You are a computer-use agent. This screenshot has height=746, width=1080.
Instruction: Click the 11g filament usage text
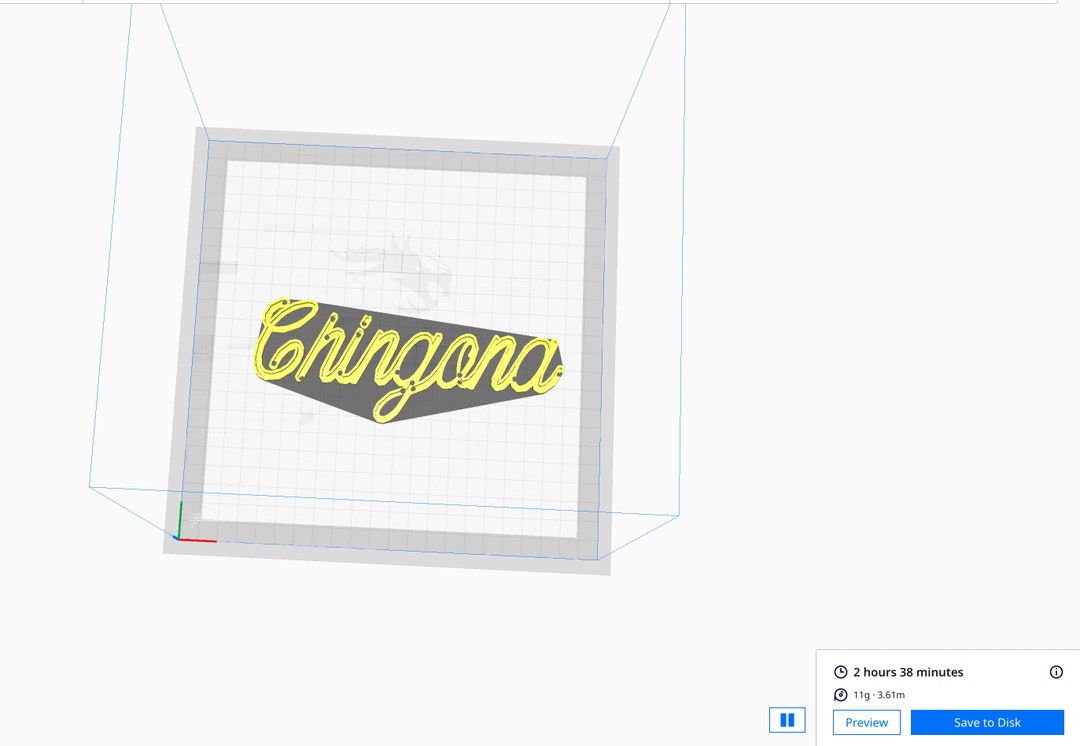(862, 694)
